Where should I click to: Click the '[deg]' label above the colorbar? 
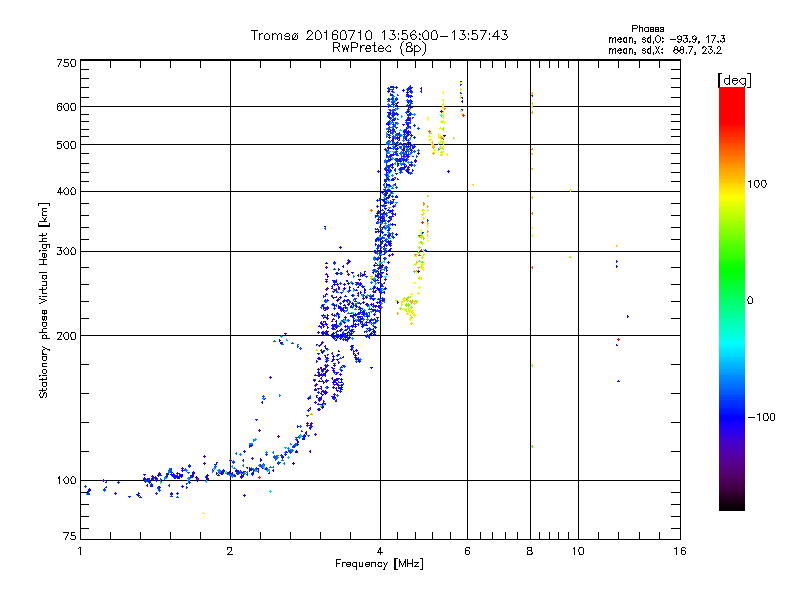[x=734, y=80]
